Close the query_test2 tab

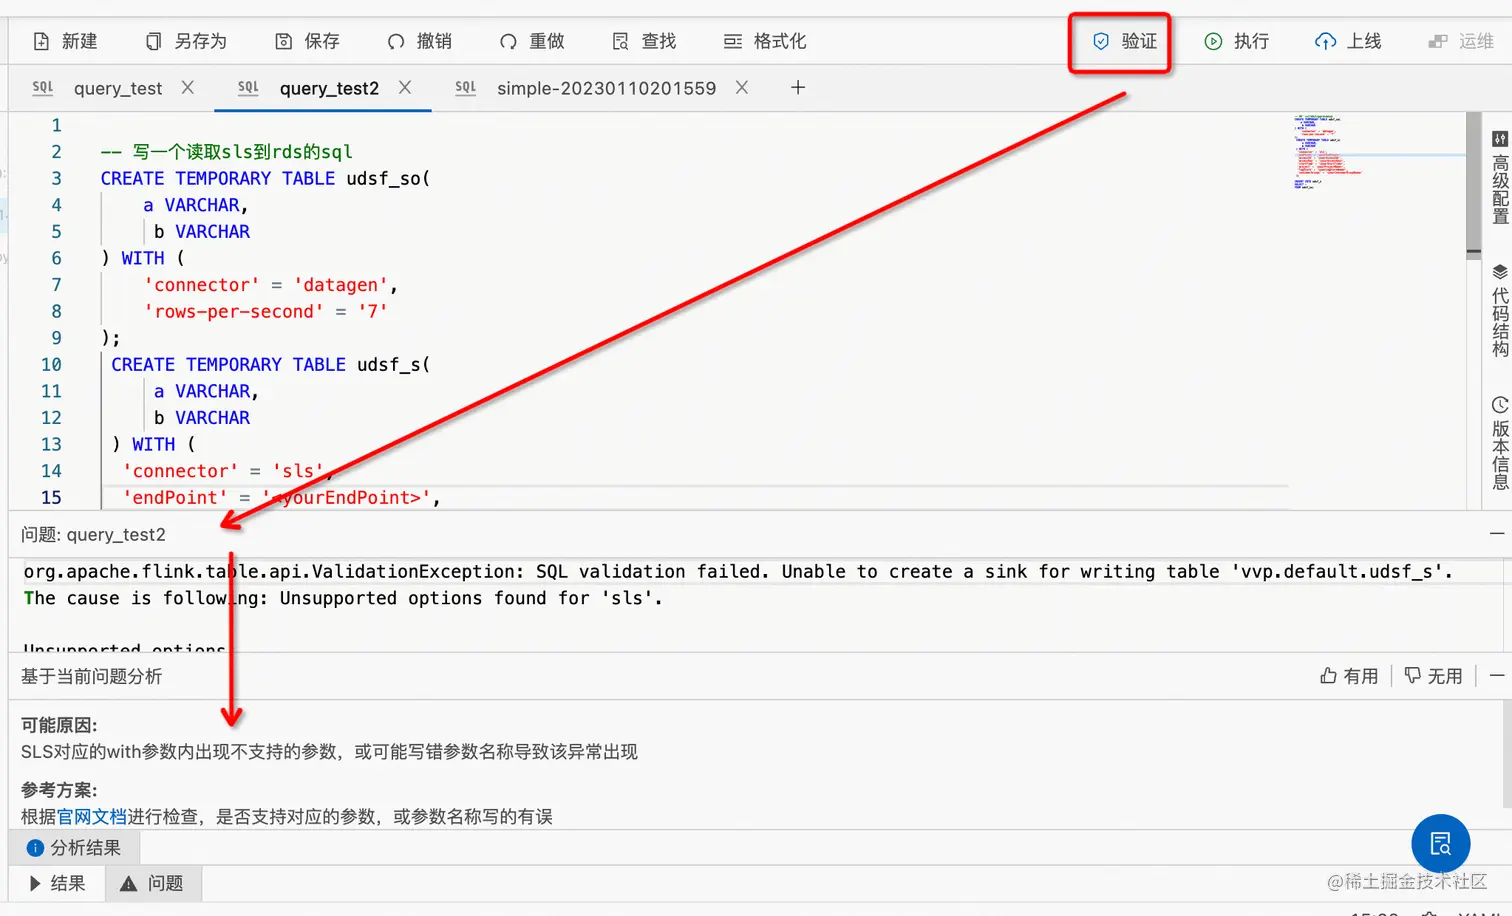[x=405, y=87]
